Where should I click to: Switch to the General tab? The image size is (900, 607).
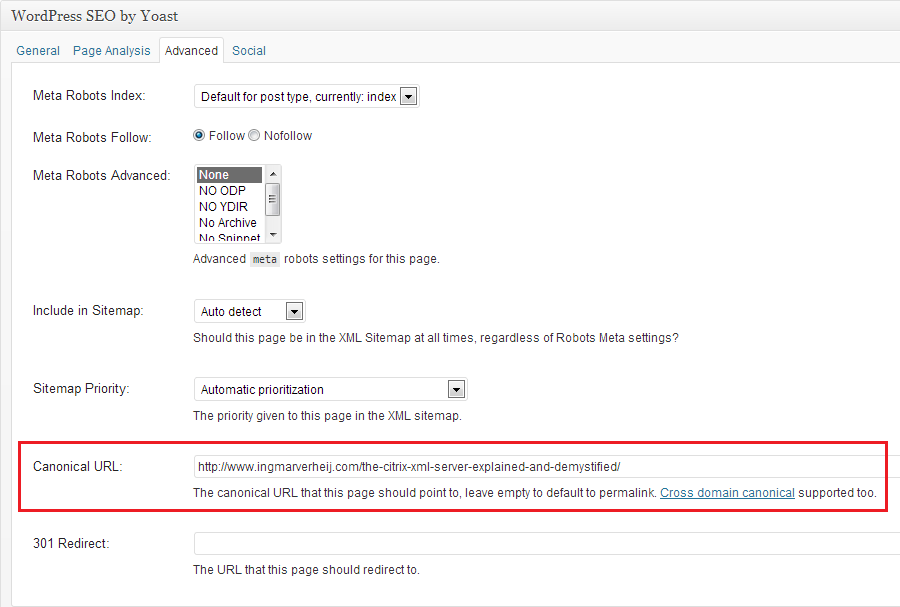[x=38, y=50]
